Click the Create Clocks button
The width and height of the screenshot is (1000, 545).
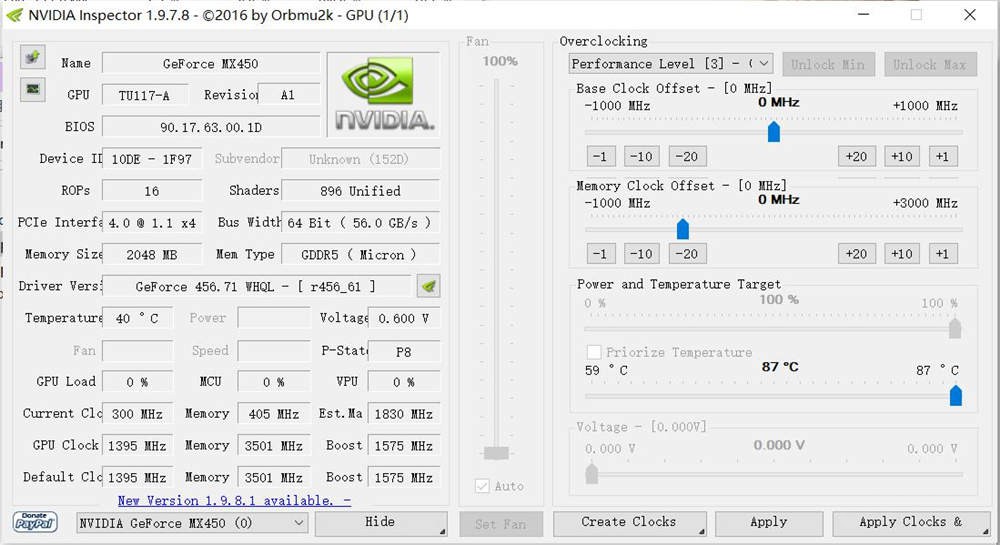[x=629, y=523]
